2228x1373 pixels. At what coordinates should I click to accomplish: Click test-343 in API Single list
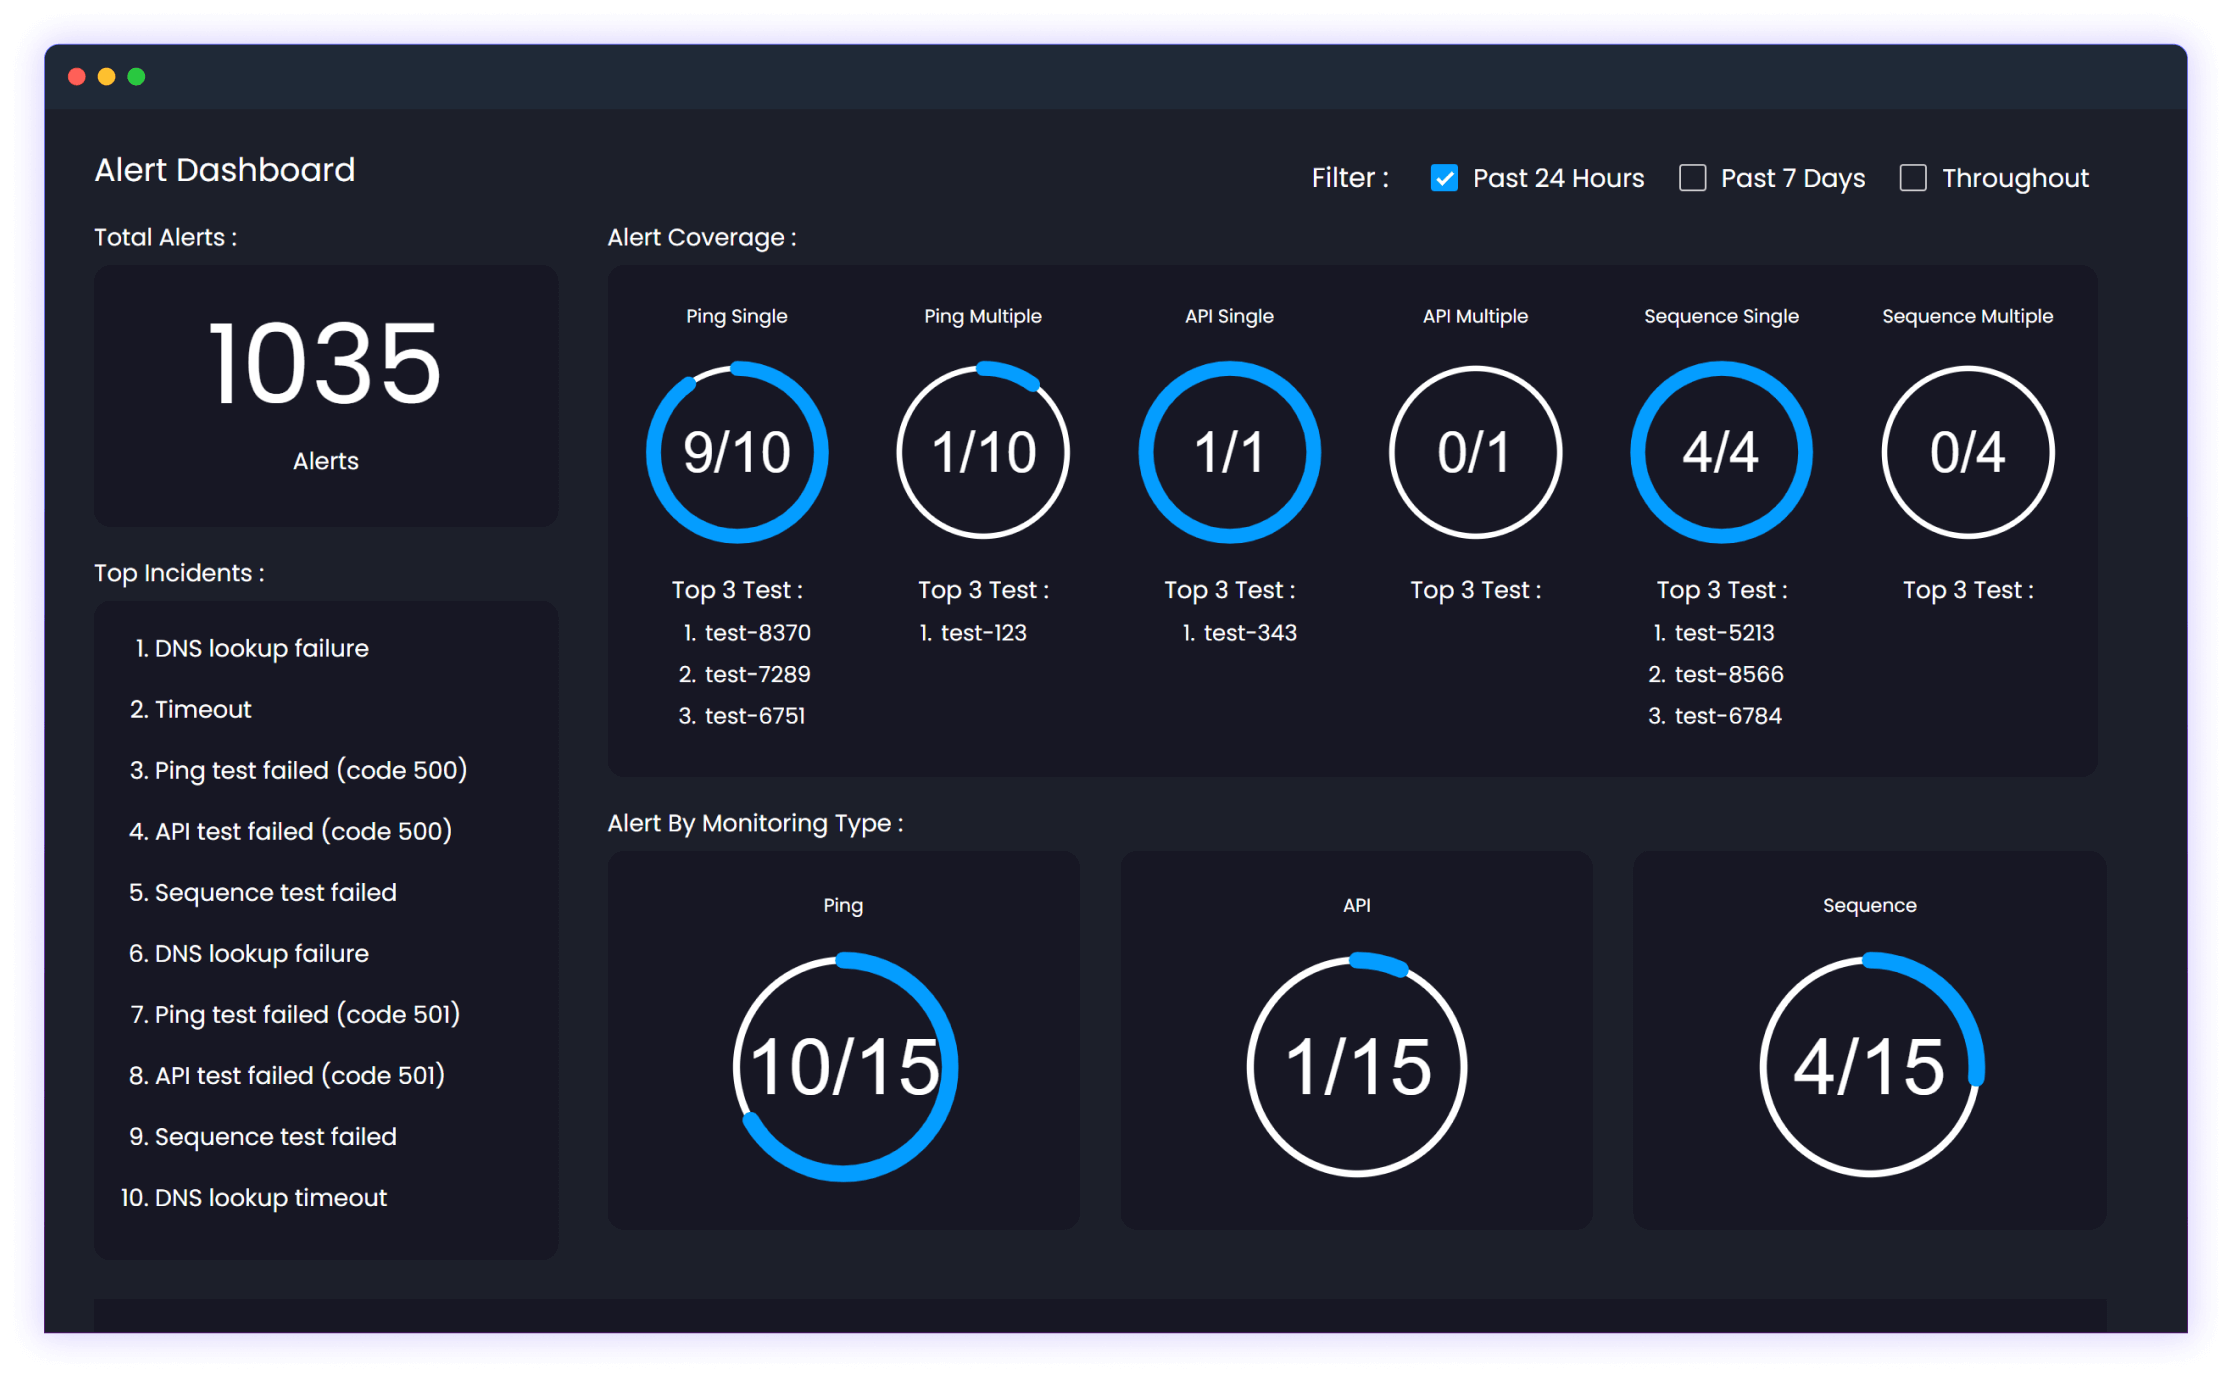tap(1249, 633)
